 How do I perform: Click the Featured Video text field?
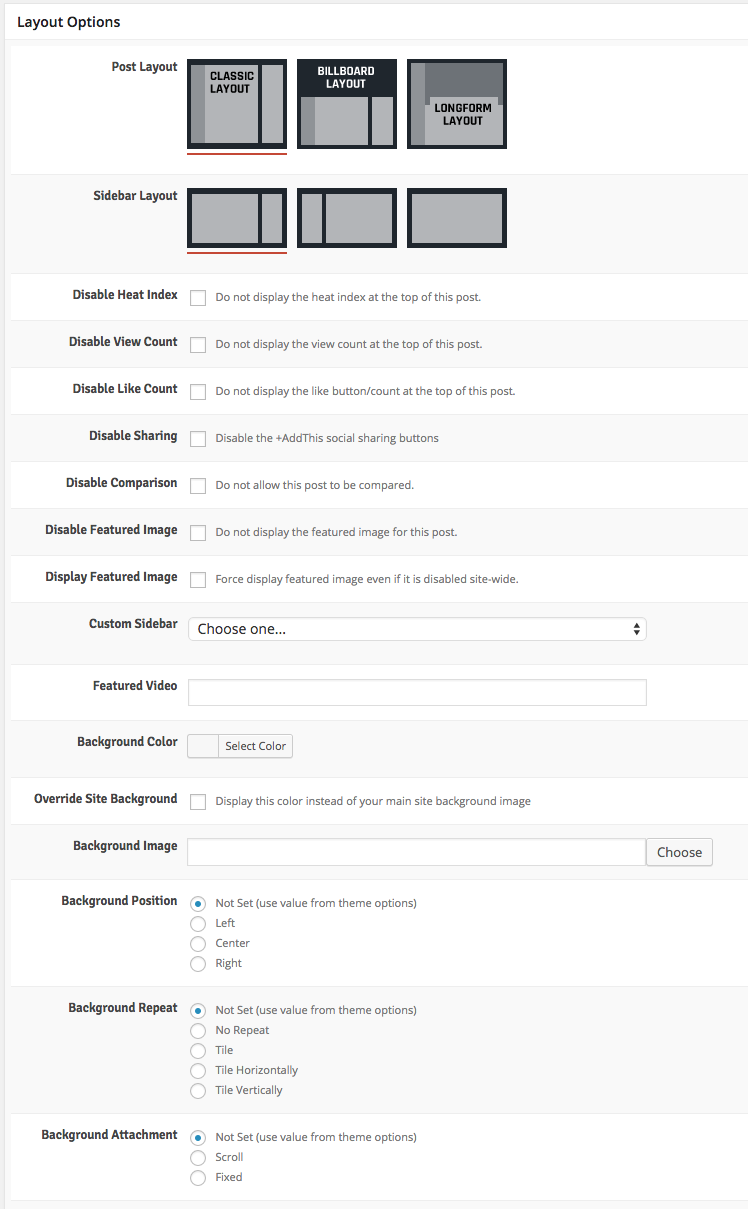pos(417,692)
